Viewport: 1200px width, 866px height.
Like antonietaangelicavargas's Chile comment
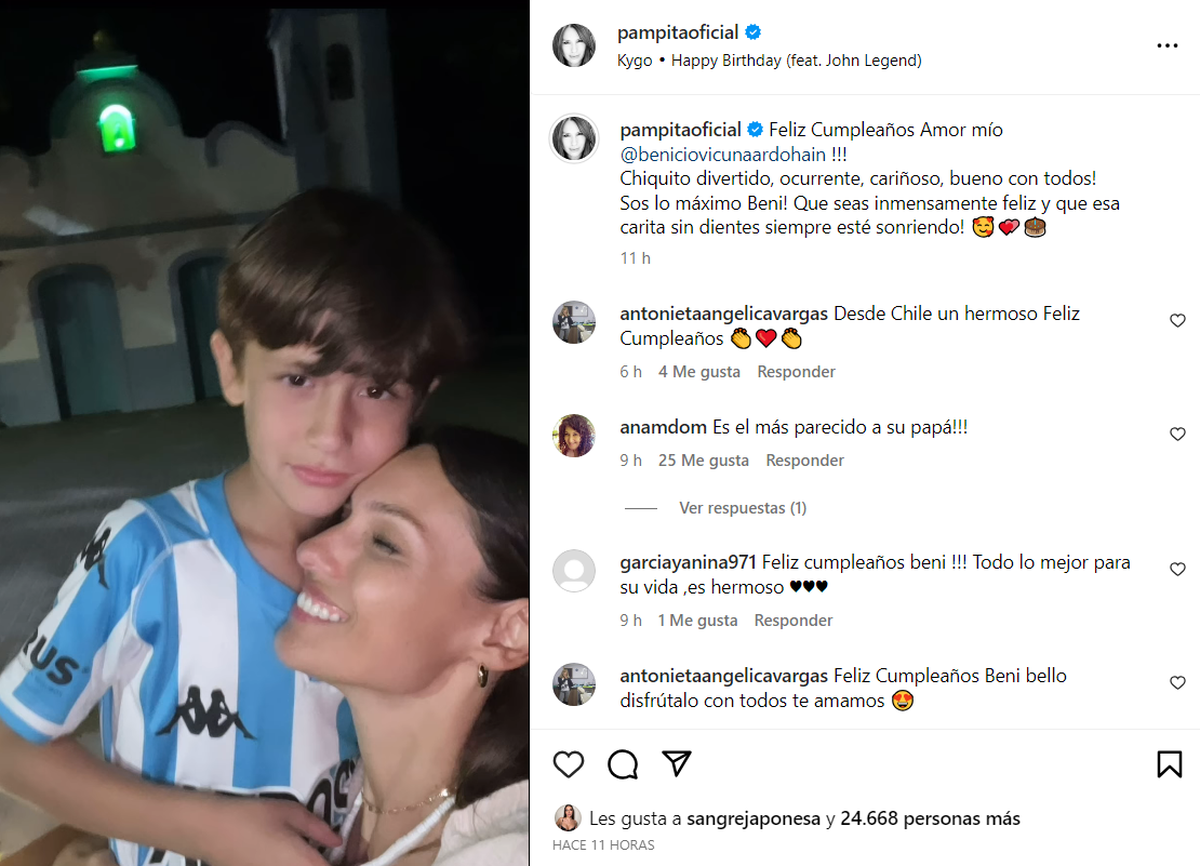point(1177,320)
